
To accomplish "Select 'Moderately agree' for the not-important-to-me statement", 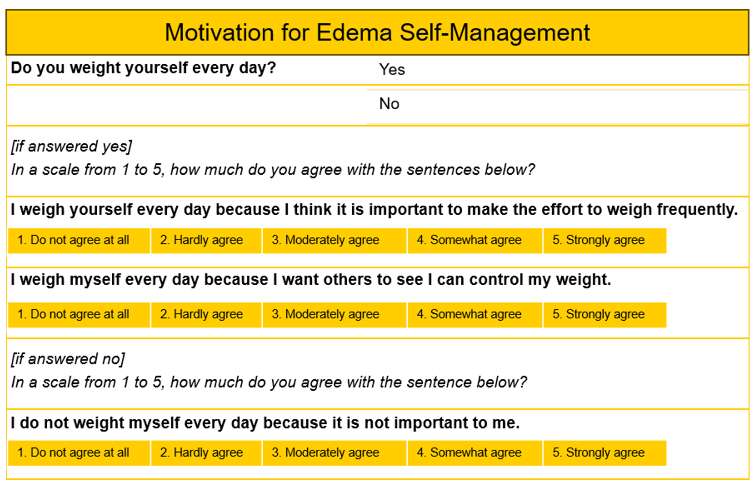I will click(x=334, y=453).
